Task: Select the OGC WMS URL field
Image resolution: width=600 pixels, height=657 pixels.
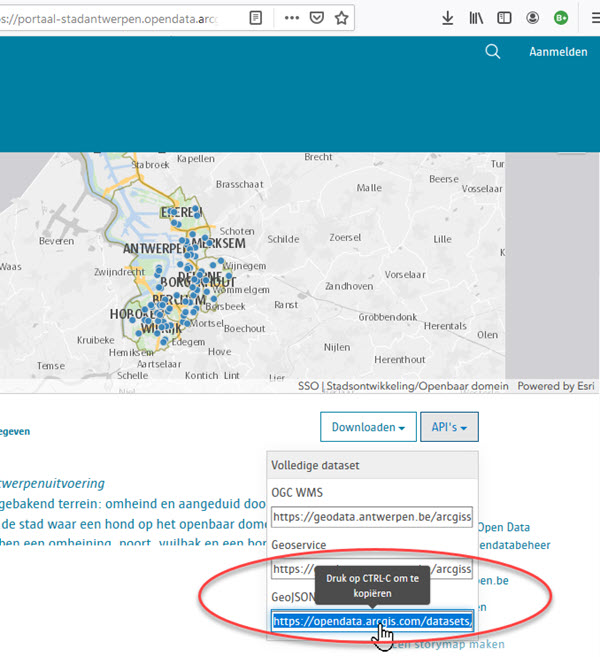Action: coord(372,517)
